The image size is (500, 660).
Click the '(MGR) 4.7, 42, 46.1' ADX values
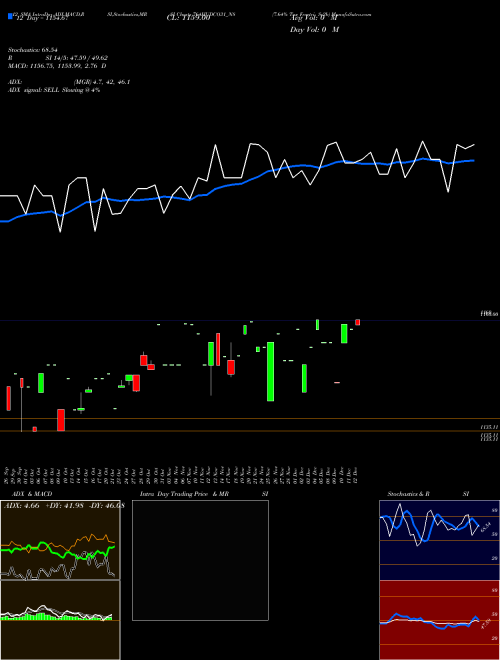click(102, 82)
